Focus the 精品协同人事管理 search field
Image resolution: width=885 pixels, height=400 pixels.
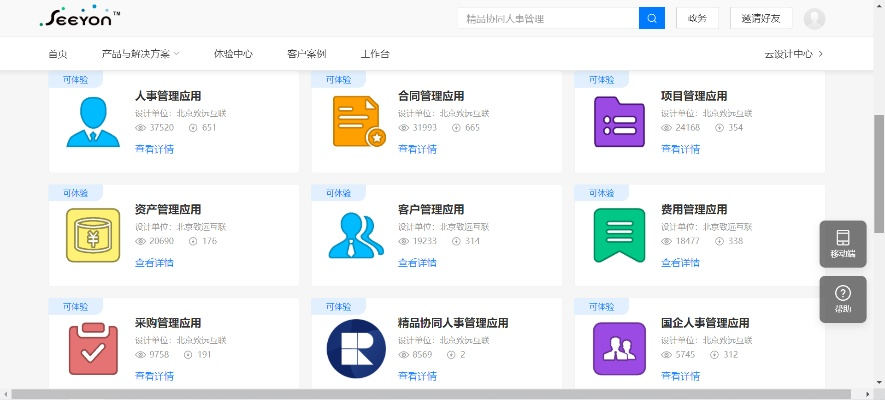point(547,18)
